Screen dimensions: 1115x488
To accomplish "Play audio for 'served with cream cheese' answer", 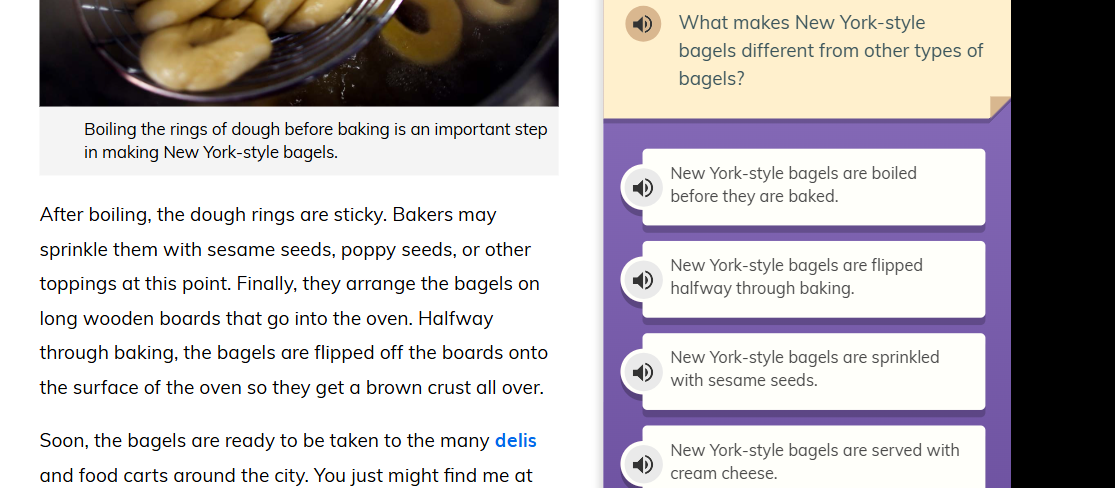I will tap(643, 464).
